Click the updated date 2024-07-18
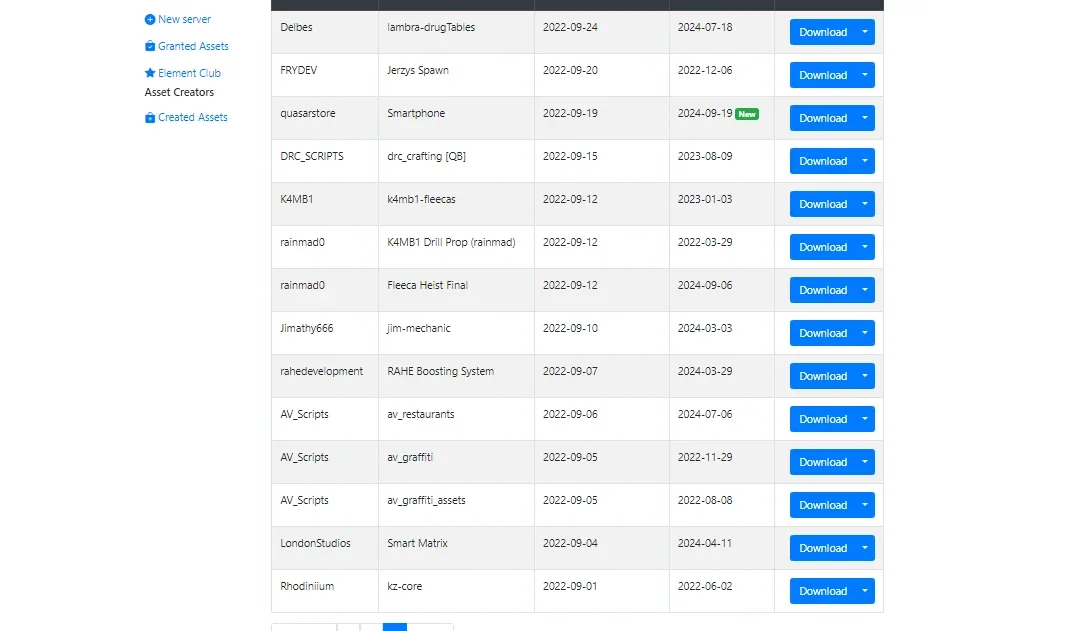 (x=705, y=27)
